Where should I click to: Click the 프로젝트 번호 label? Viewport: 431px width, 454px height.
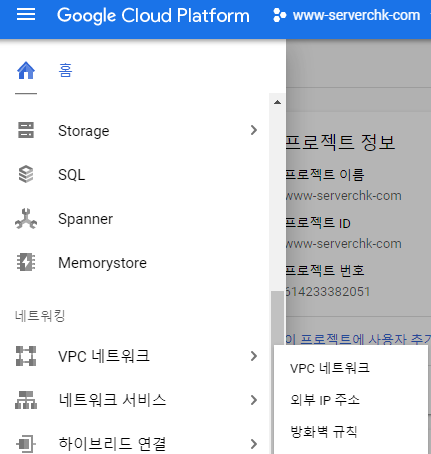click(x=325, y=270)
